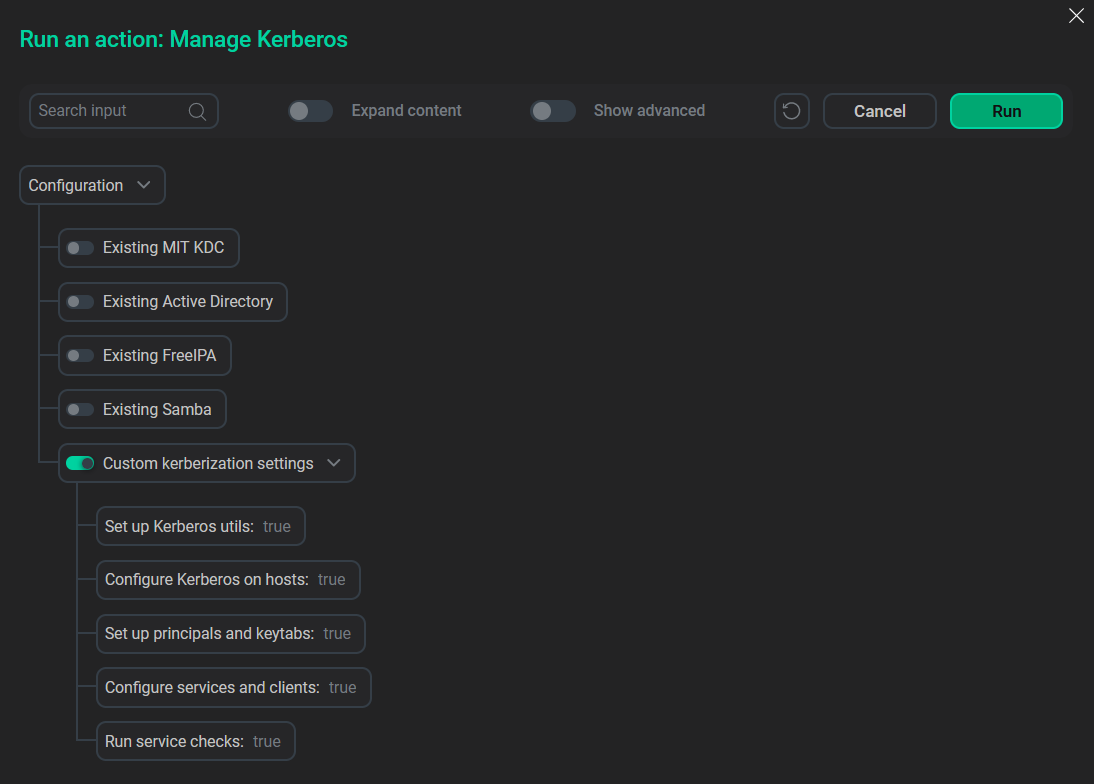Select the Set up Kerberos utils setting
Image resolution: width=1094 pixels, height=784 pixels.
click(200, 526)
